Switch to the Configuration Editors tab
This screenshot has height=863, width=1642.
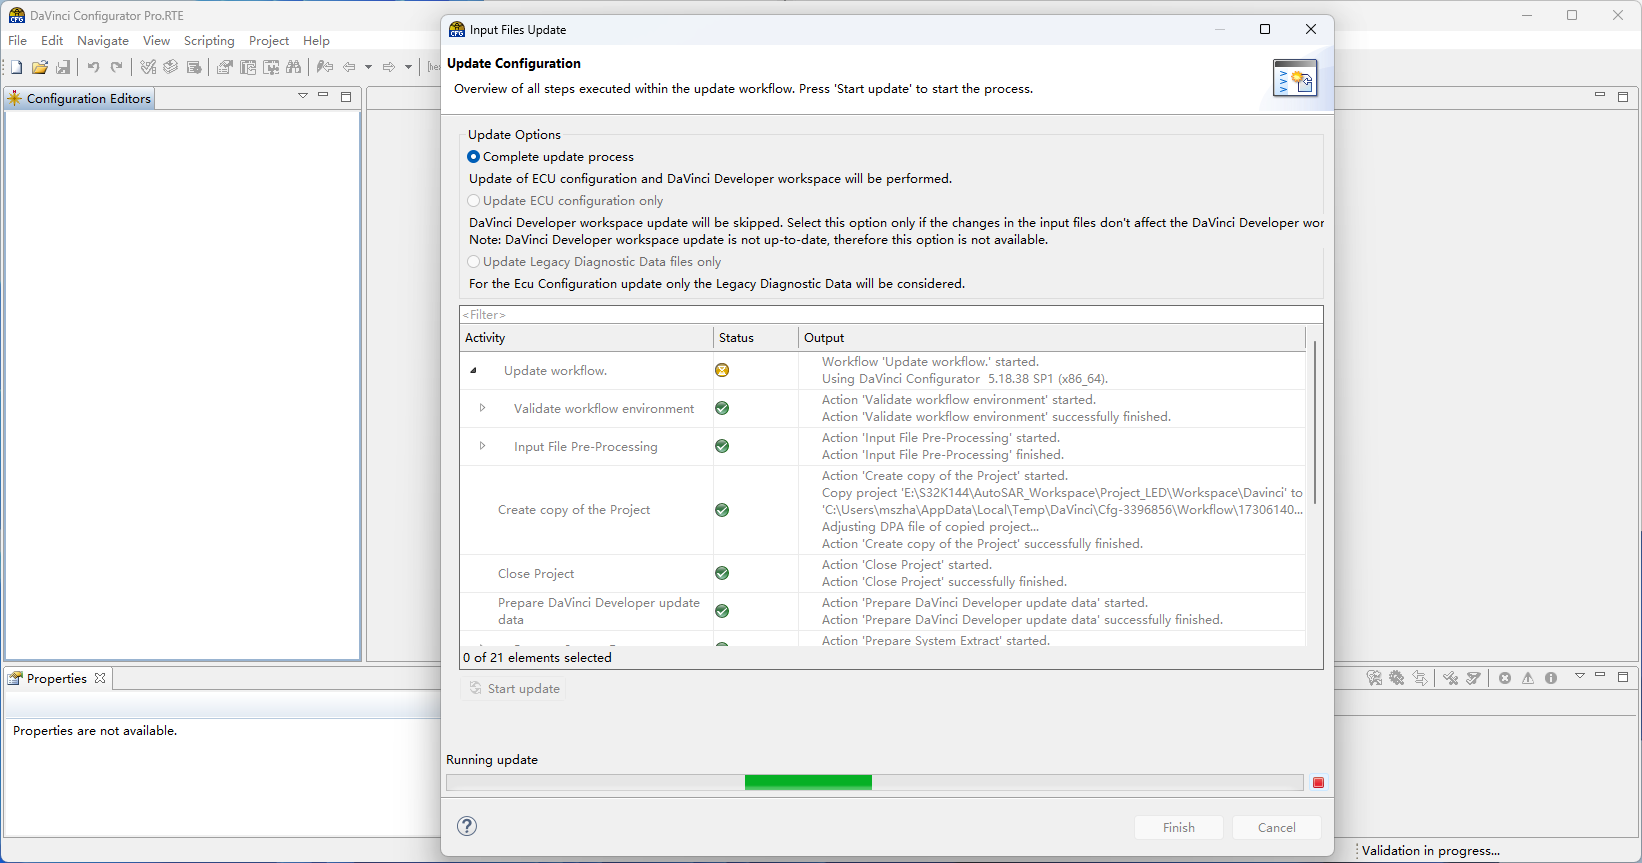[80, 98]
